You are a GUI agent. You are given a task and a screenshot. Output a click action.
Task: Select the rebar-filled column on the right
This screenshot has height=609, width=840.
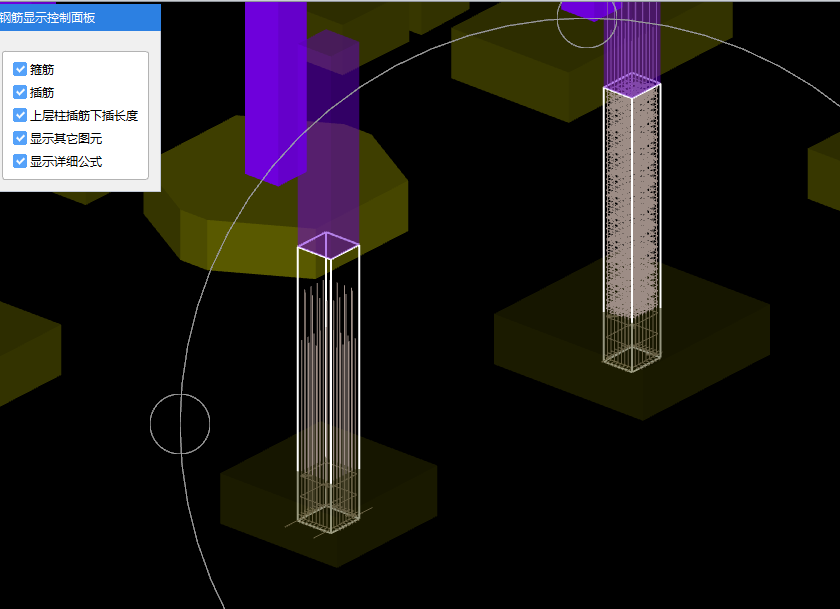632,222
